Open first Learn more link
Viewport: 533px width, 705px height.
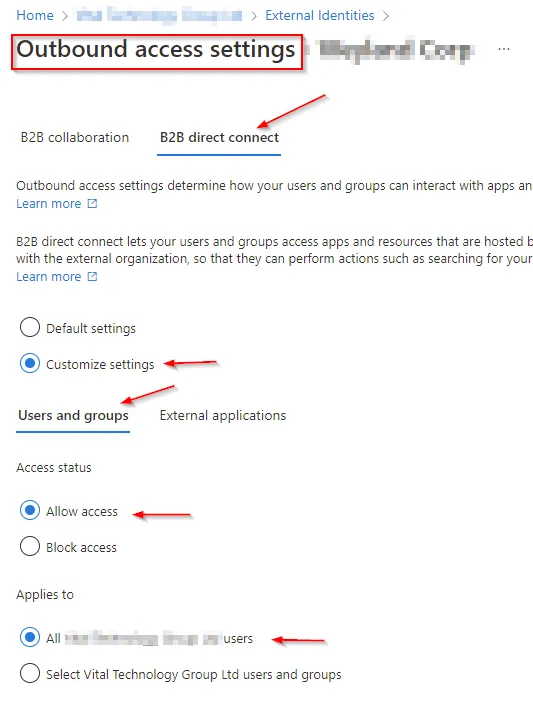49,204
